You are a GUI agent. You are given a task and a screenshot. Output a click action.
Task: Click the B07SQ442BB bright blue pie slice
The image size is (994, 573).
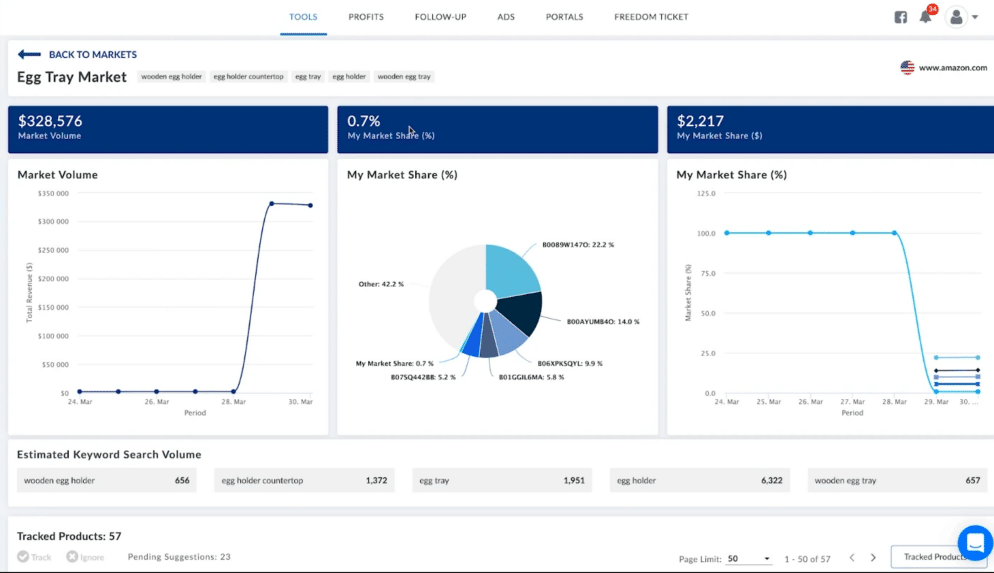pos(473,340)
